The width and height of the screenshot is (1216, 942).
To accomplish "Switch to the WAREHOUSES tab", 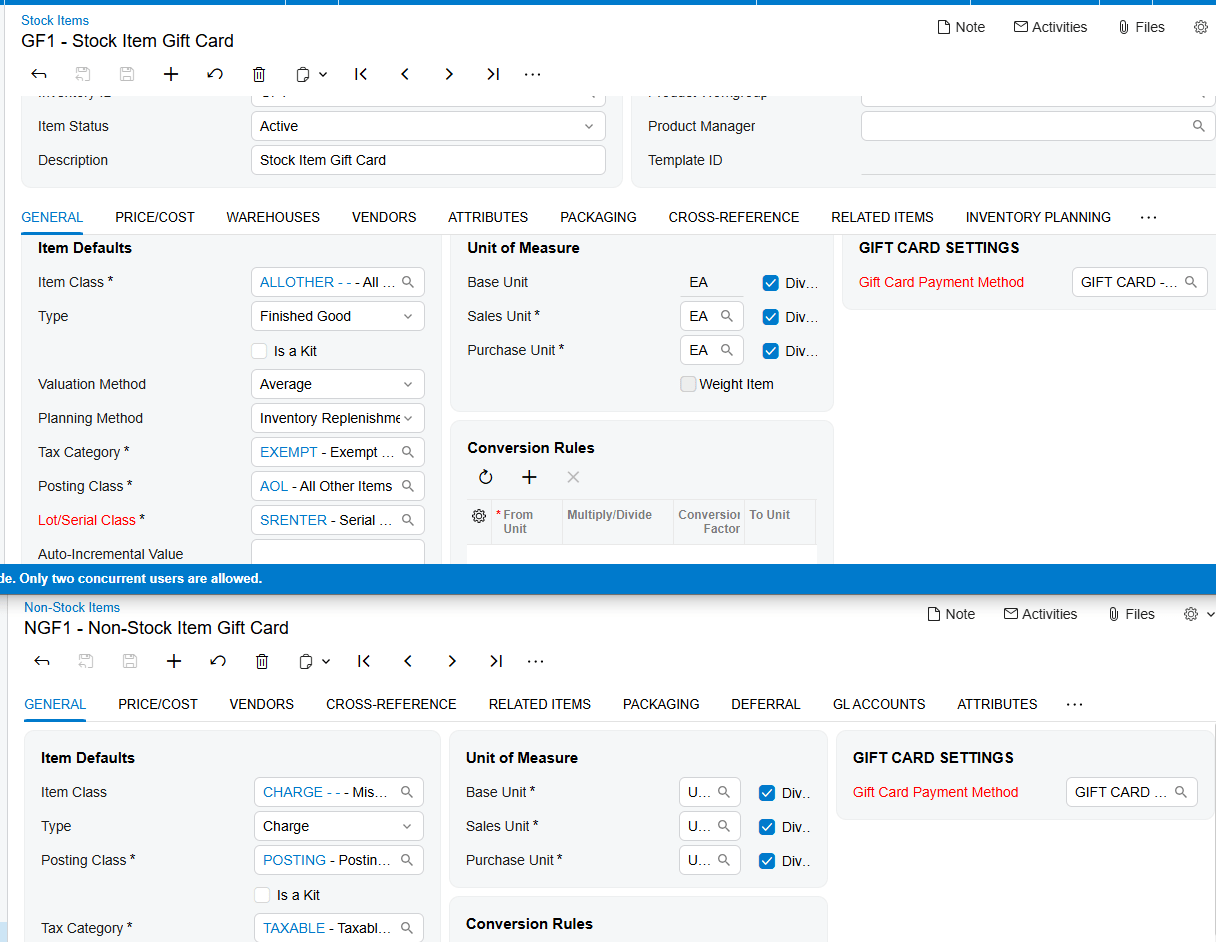I will click(x=273, y=217).
